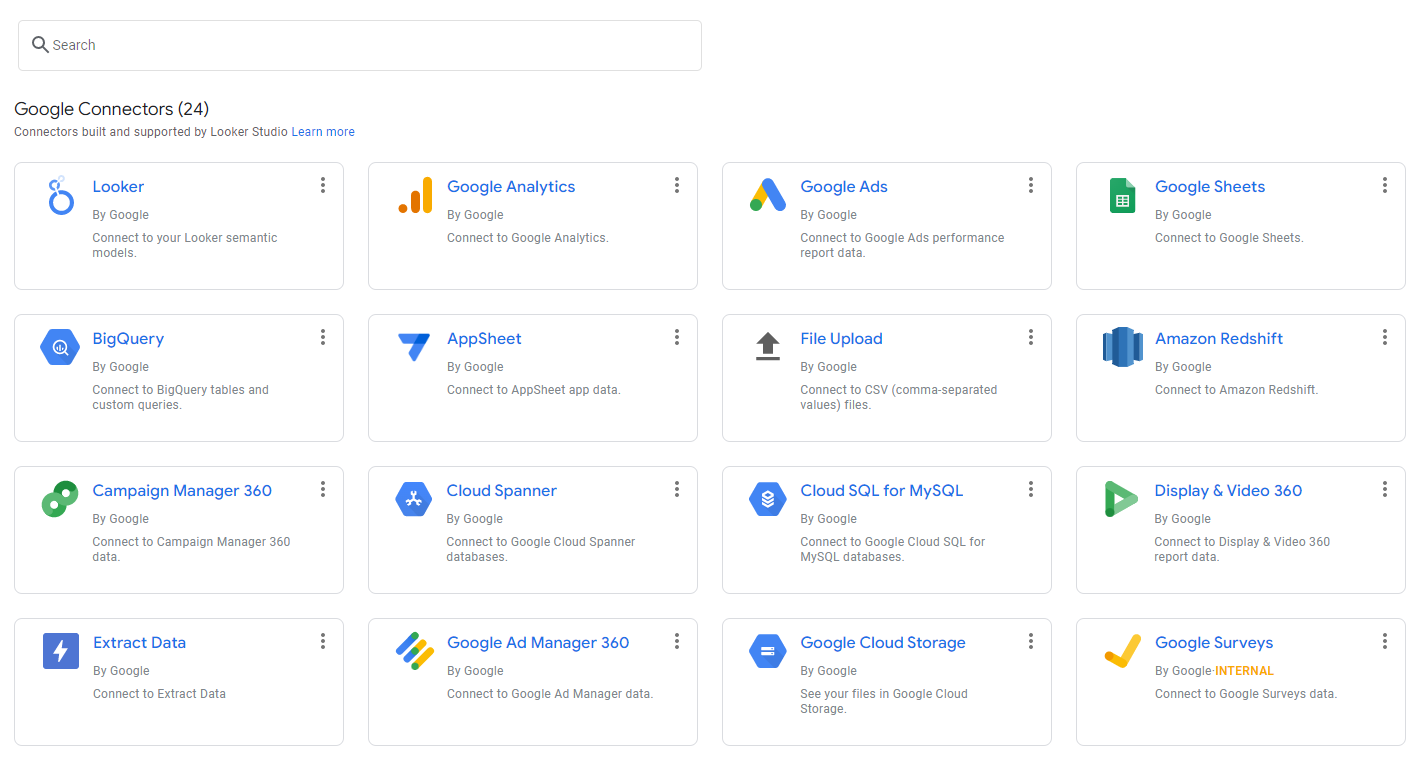This screenshot has width=1419, height=758.
Task: Click the File Upload arrow icon
Action: pos(768,347)
